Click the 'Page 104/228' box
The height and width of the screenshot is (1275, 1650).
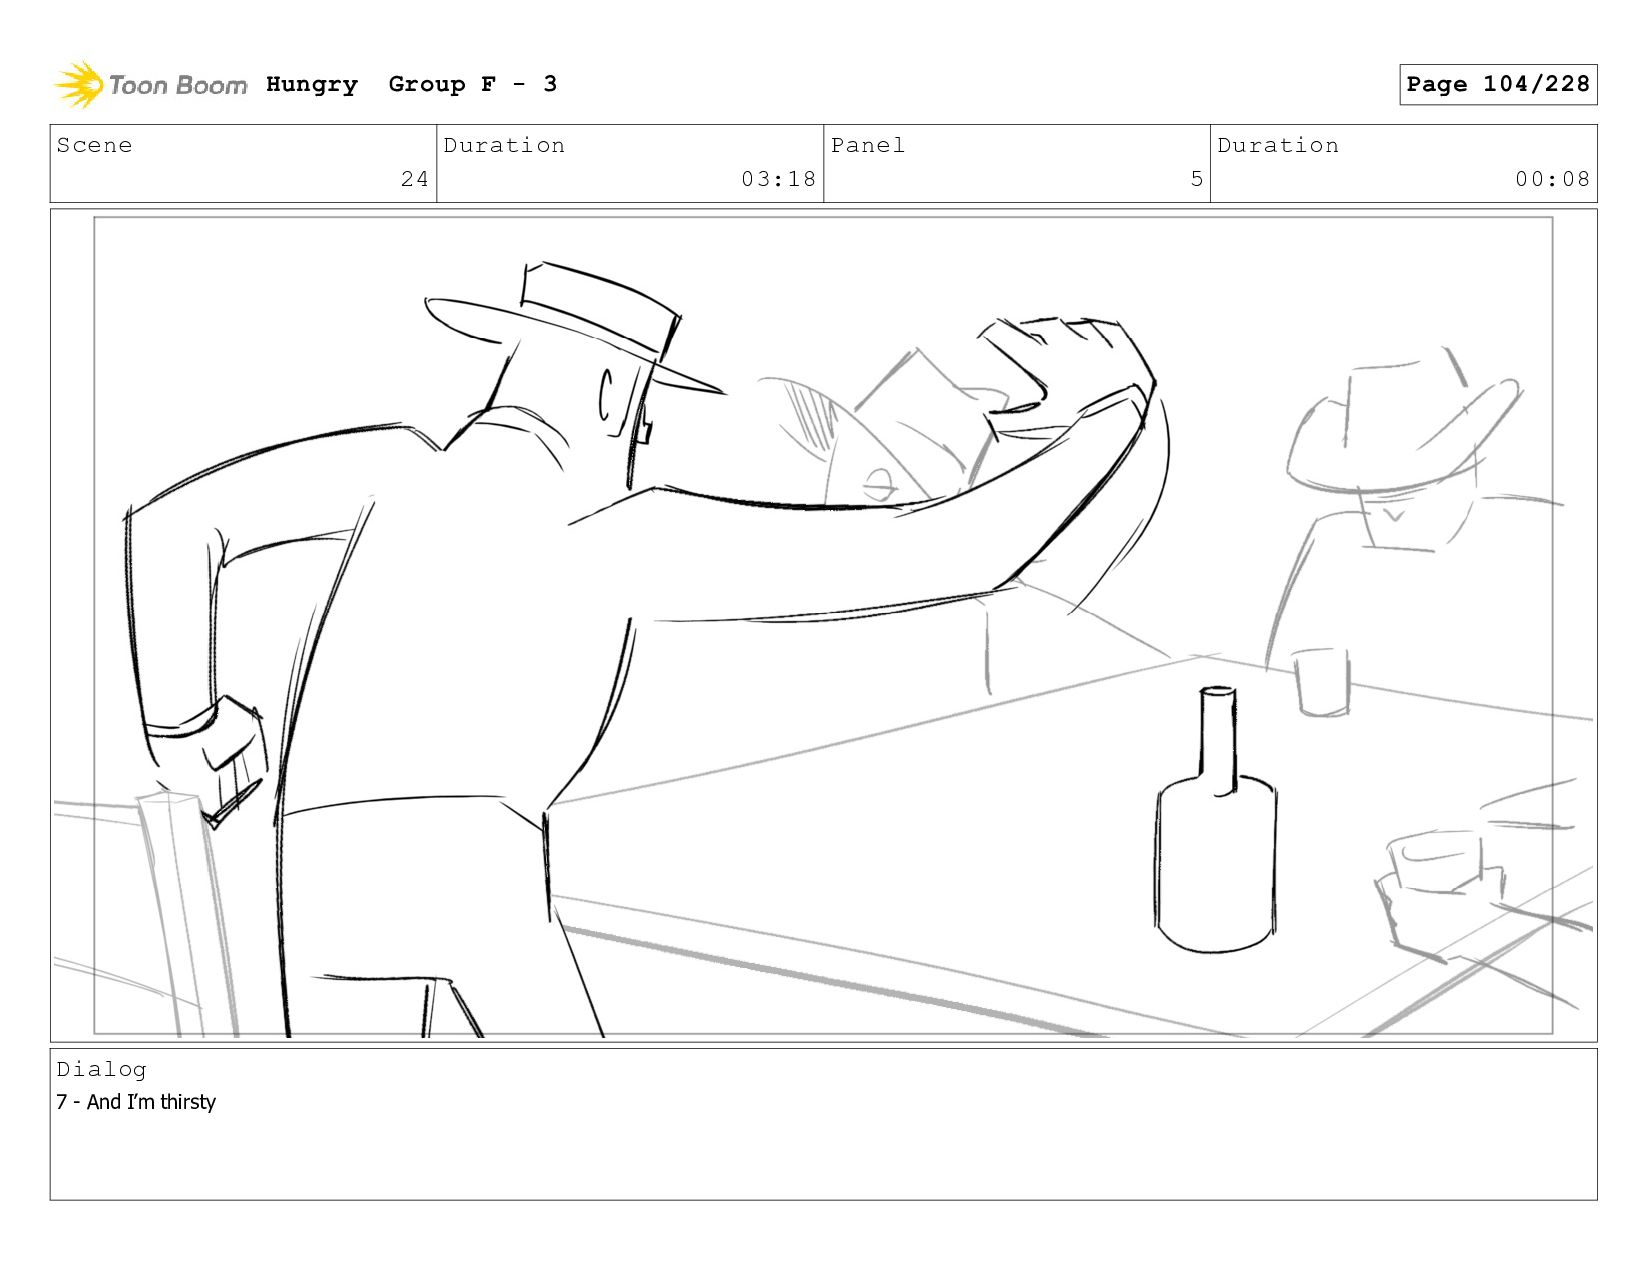click(x=1498, y=84)
